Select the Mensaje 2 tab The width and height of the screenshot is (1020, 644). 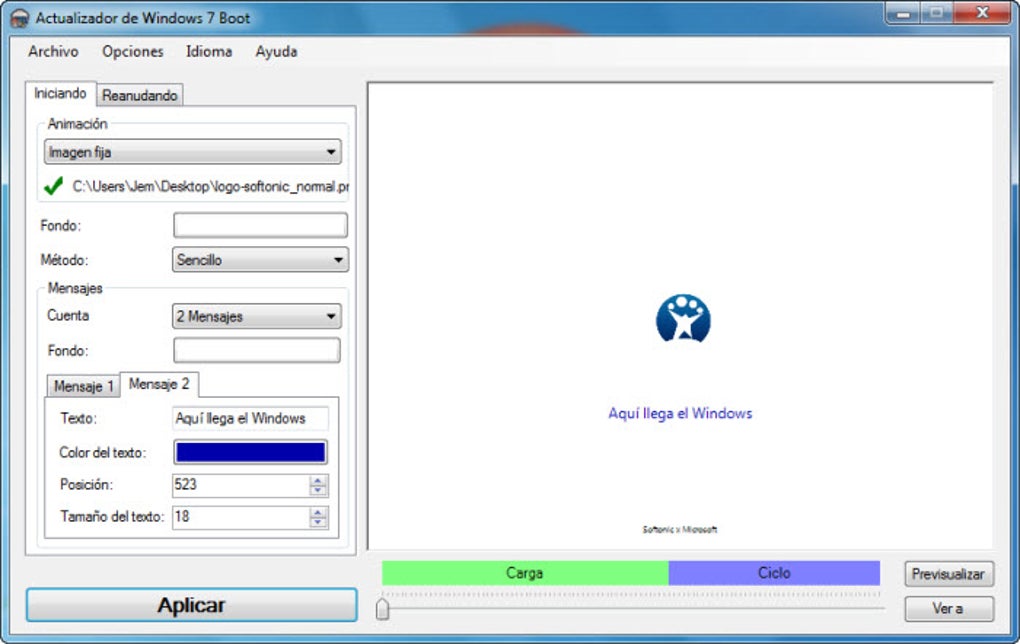pos(159,384)
